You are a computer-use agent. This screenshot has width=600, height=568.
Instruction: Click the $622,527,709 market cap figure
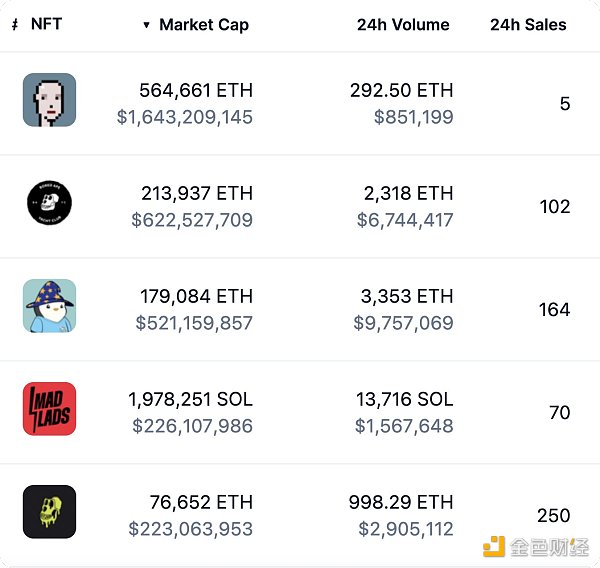(x=192, y=220)
